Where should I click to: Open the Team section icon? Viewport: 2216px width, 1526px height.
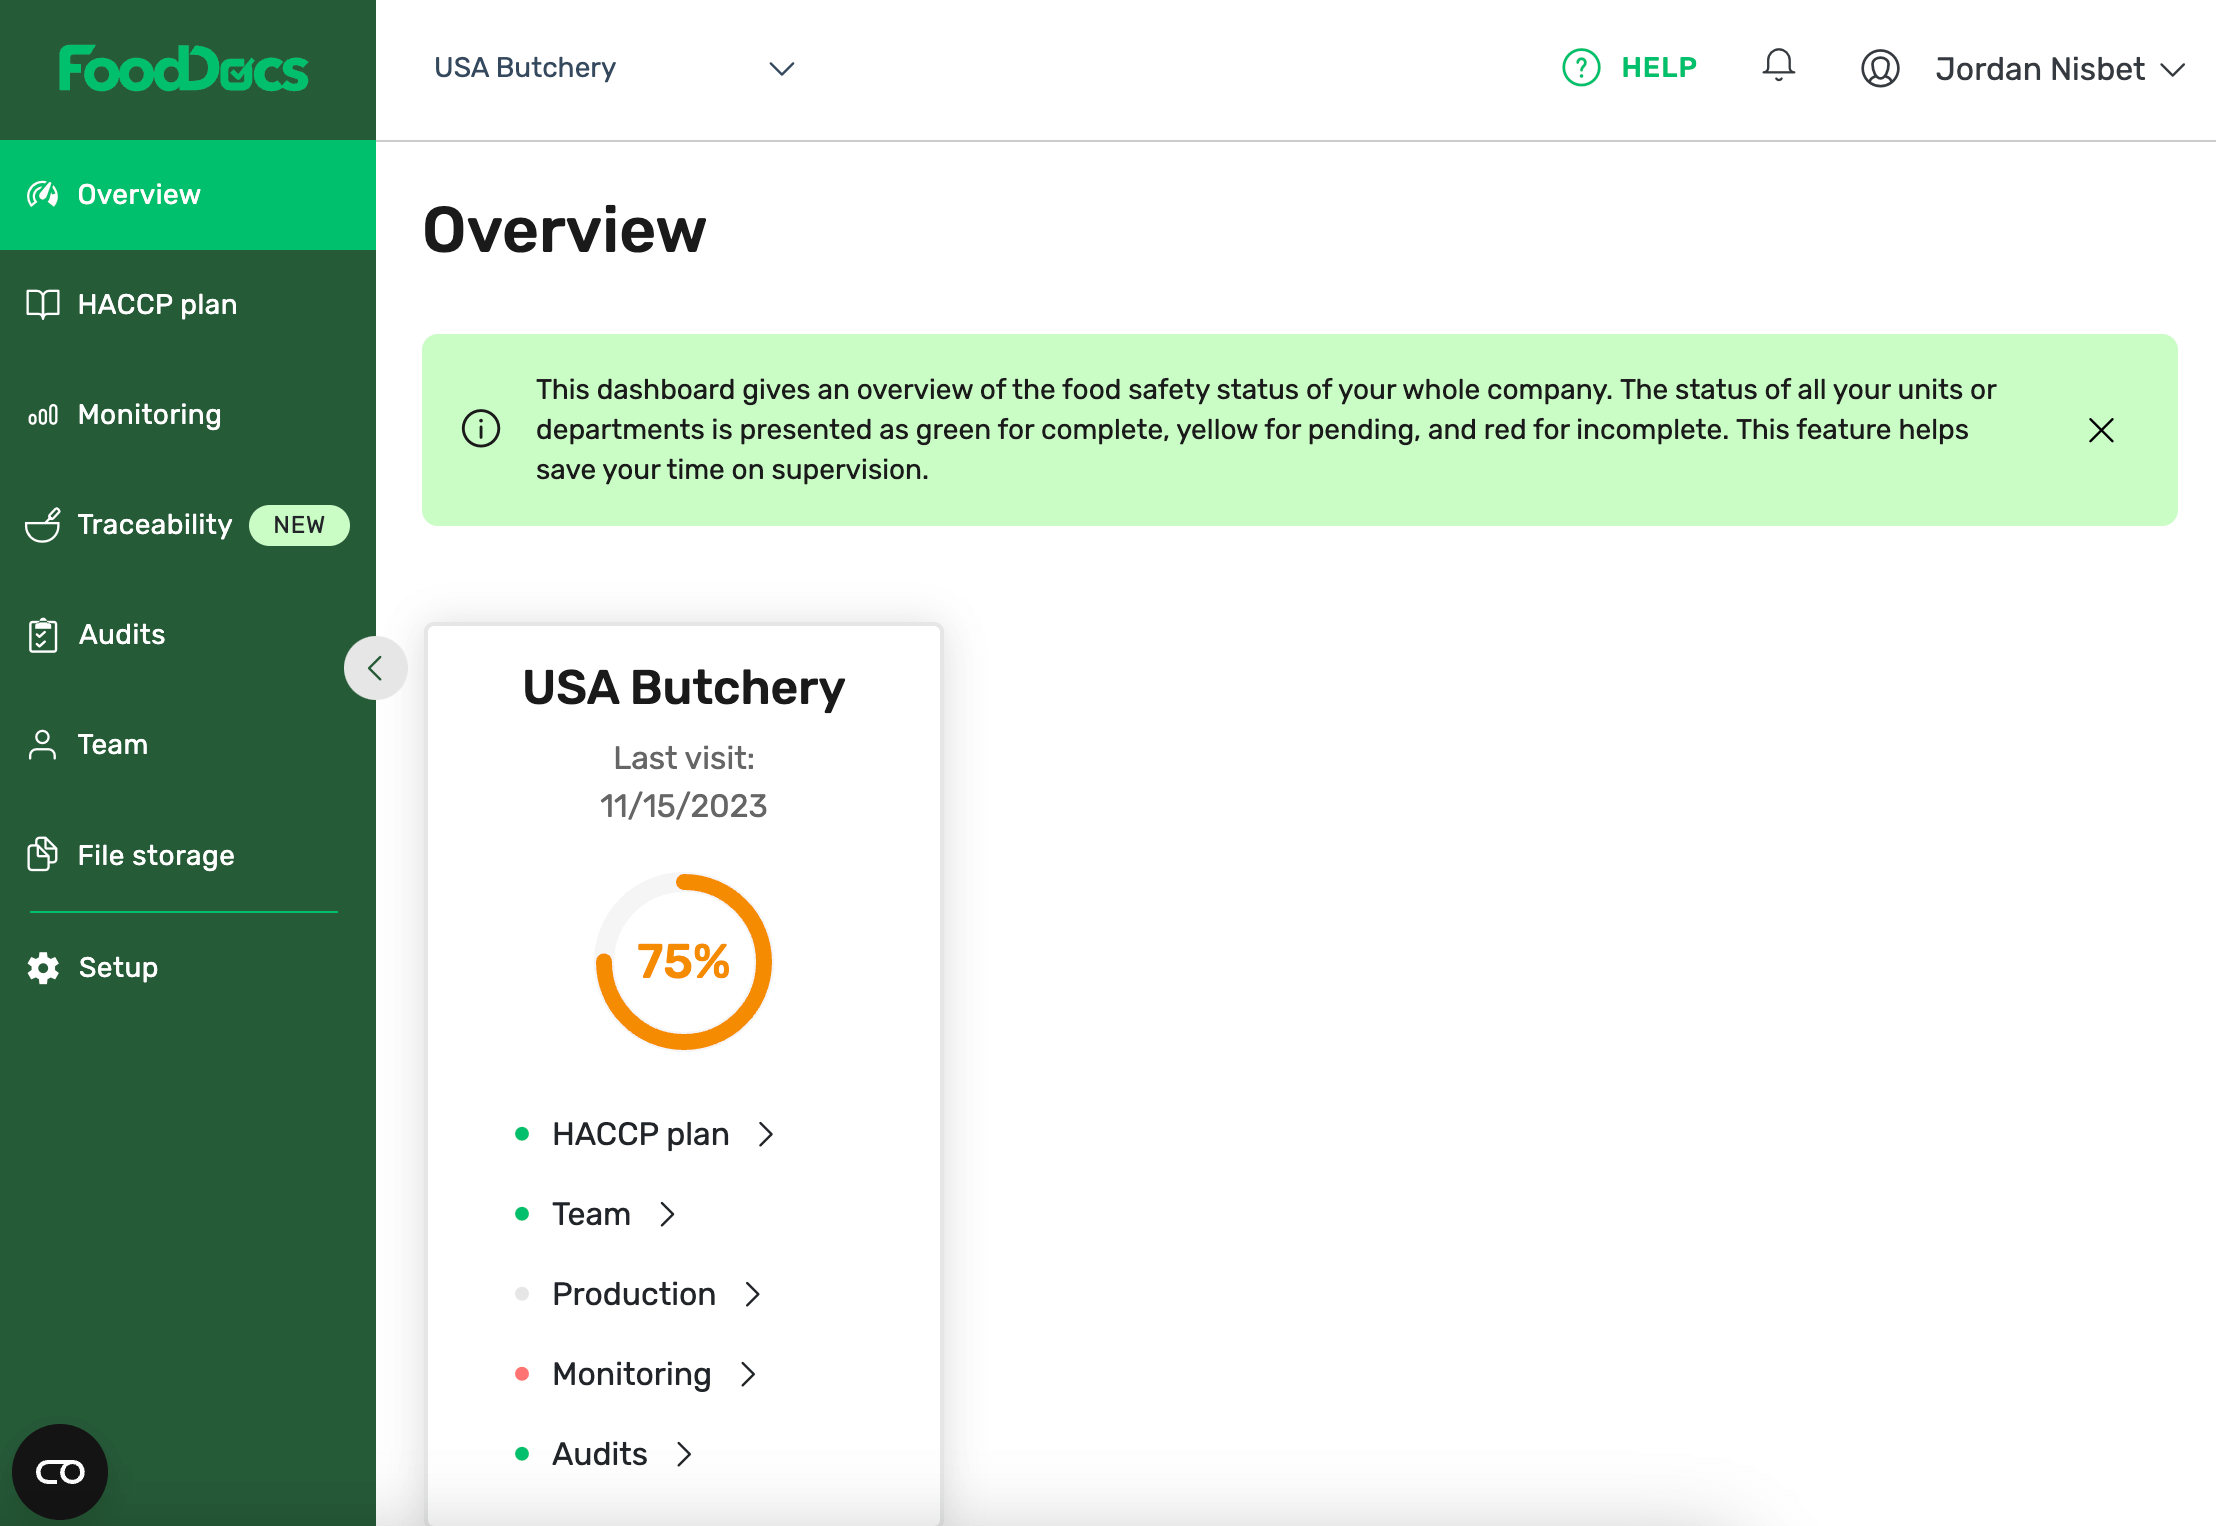point(42,744)
